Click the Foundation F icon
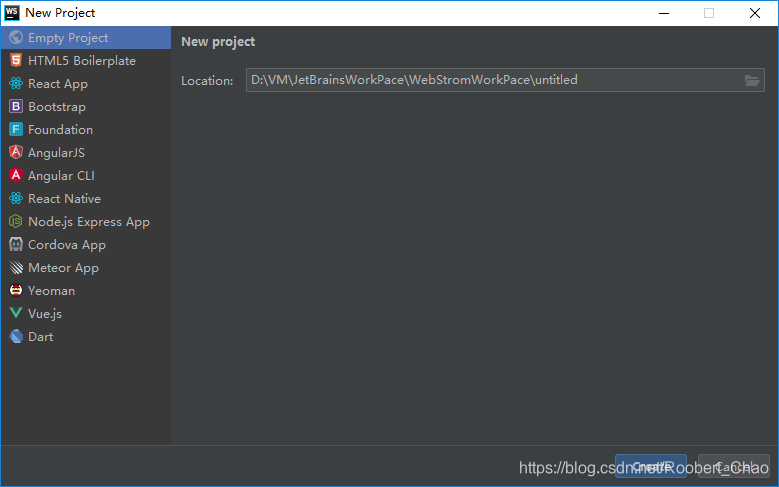The image size is (779, 487). pos(16,129)
